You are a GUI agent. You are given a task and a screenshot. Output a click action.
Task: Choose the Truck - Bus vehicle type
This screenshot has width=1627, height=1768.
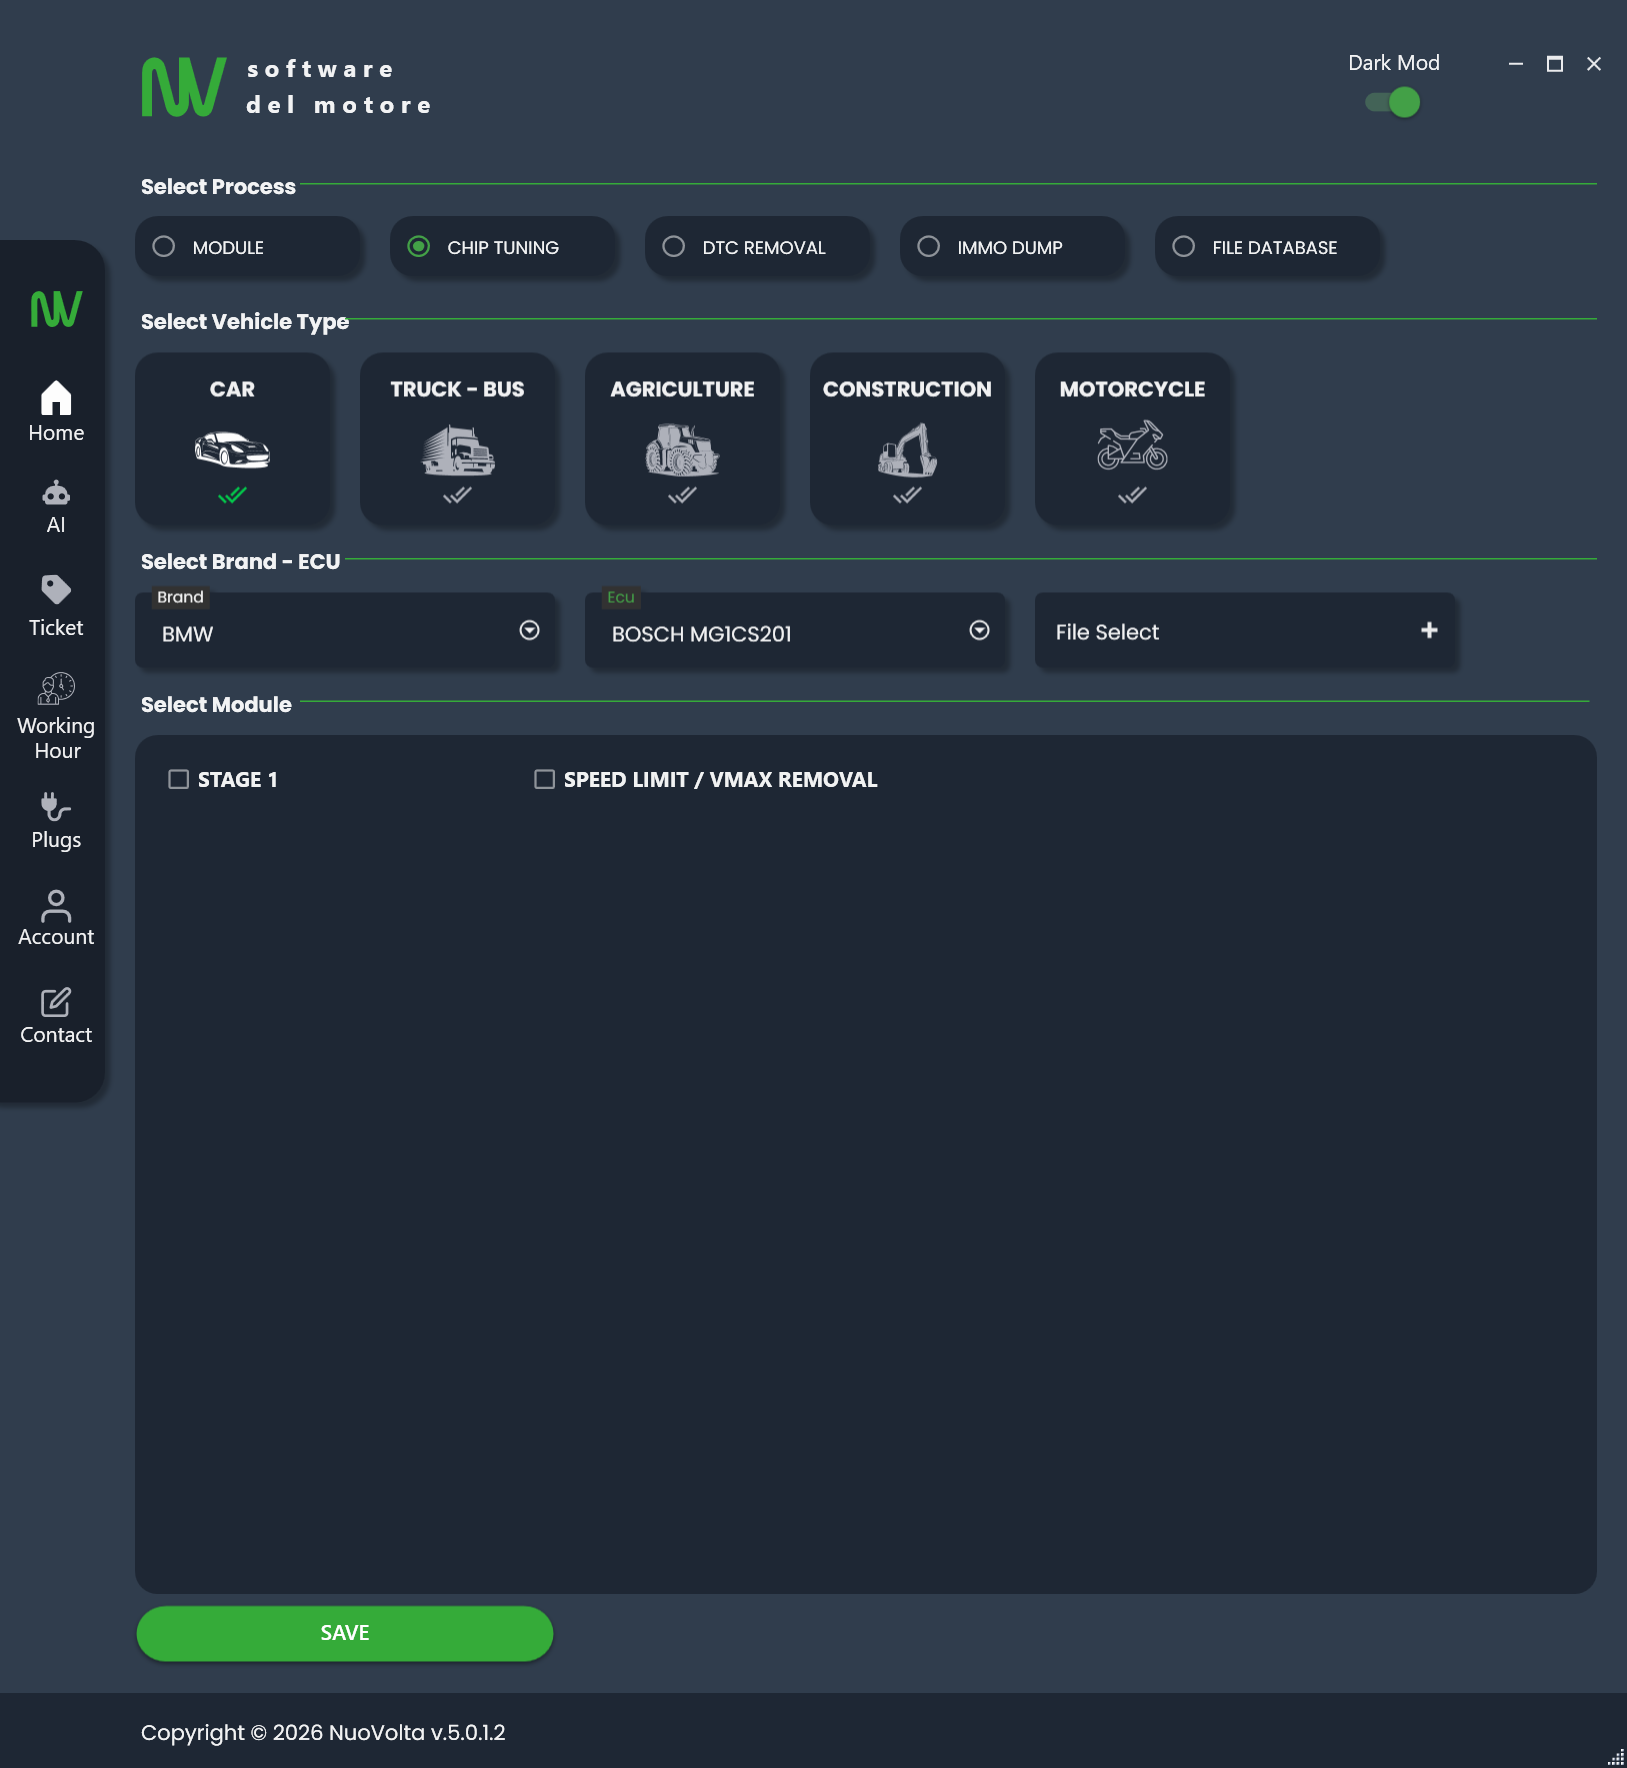coord(457,438)
